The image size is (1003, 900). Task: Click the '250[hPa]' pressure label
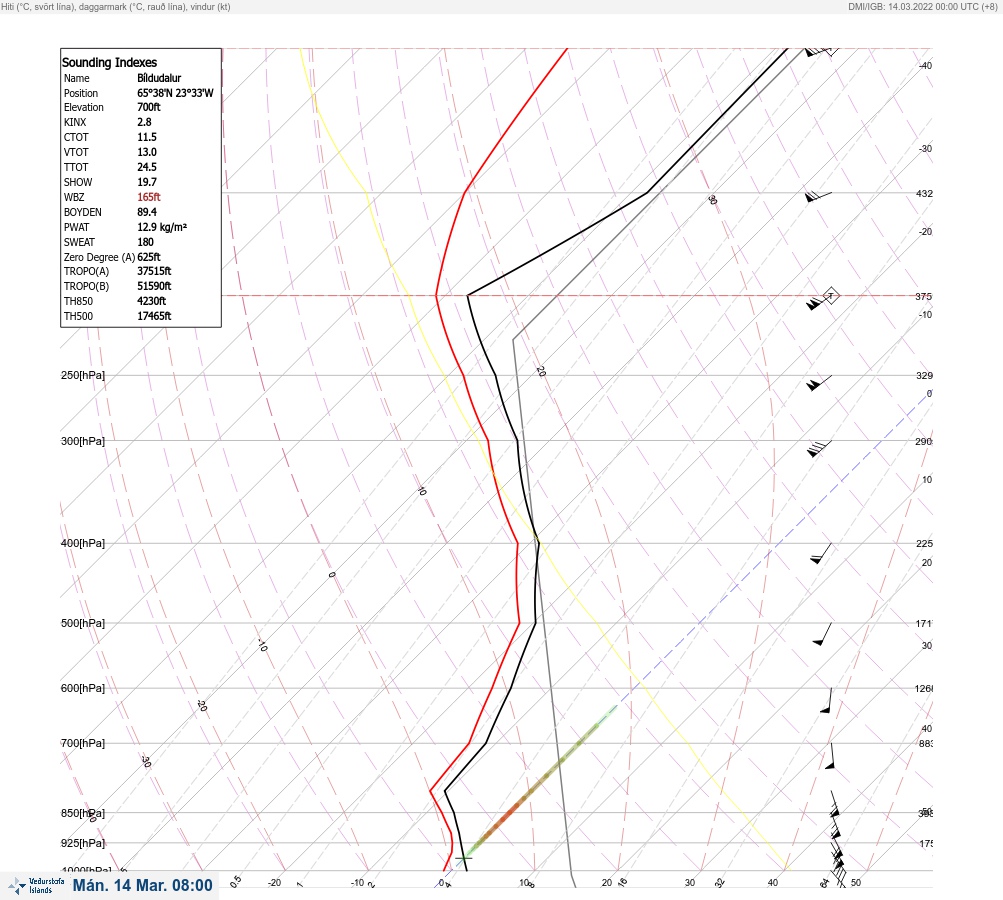pyautogui.click(x=83, y=375)
